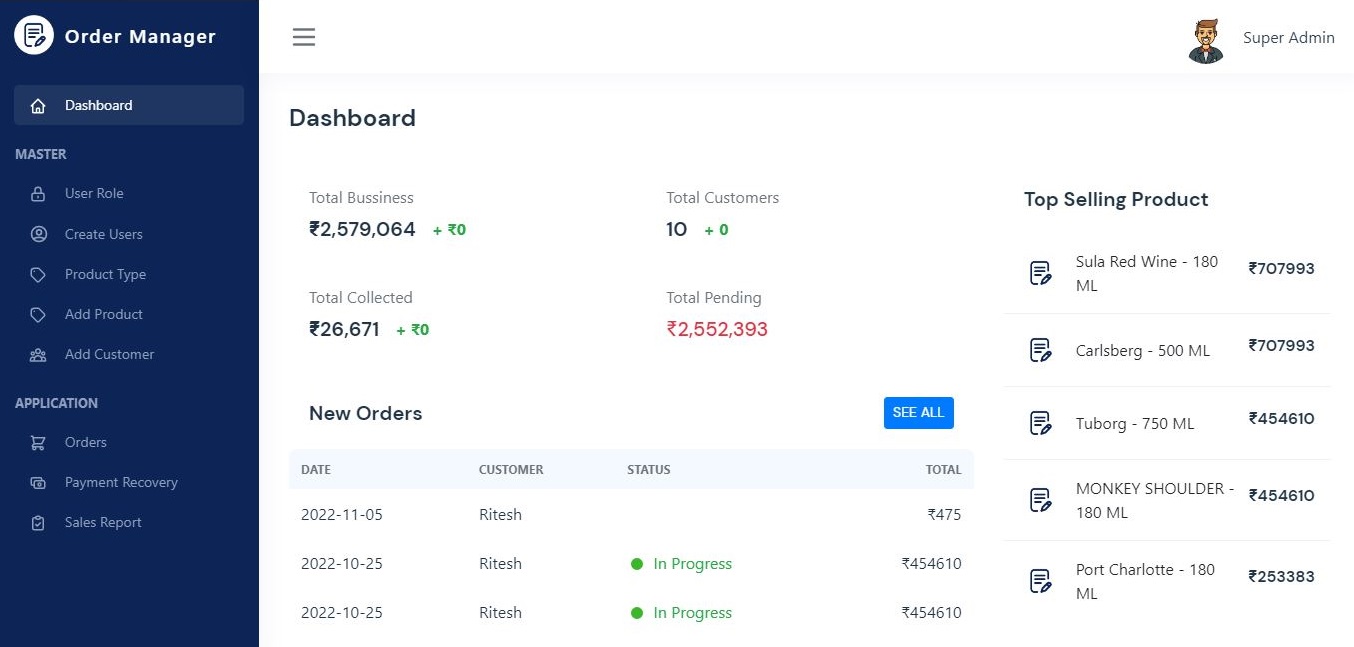Click the document icon beside Carlsberg - 500 ML

(1041, 350)
